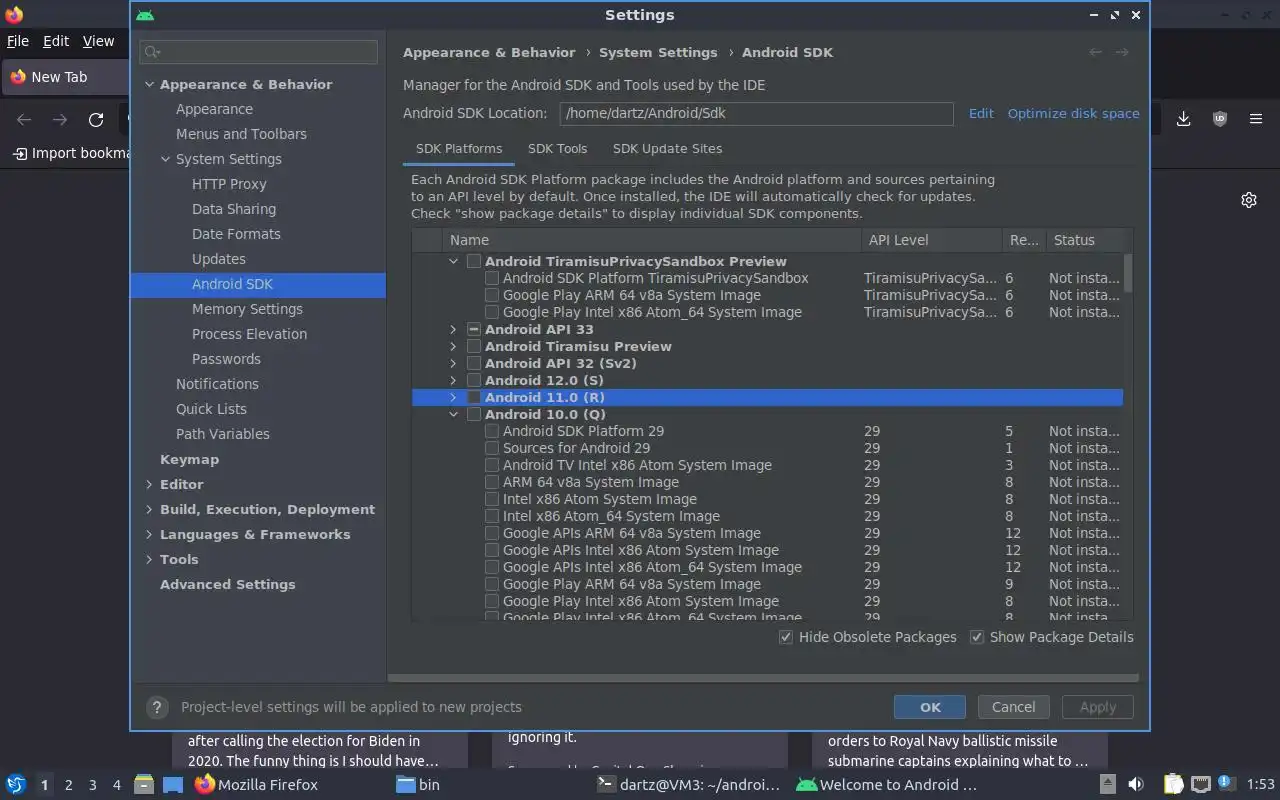Click the removable media eject tray icon
This screenshot has height=800, width=1280.
[1108, 785]
